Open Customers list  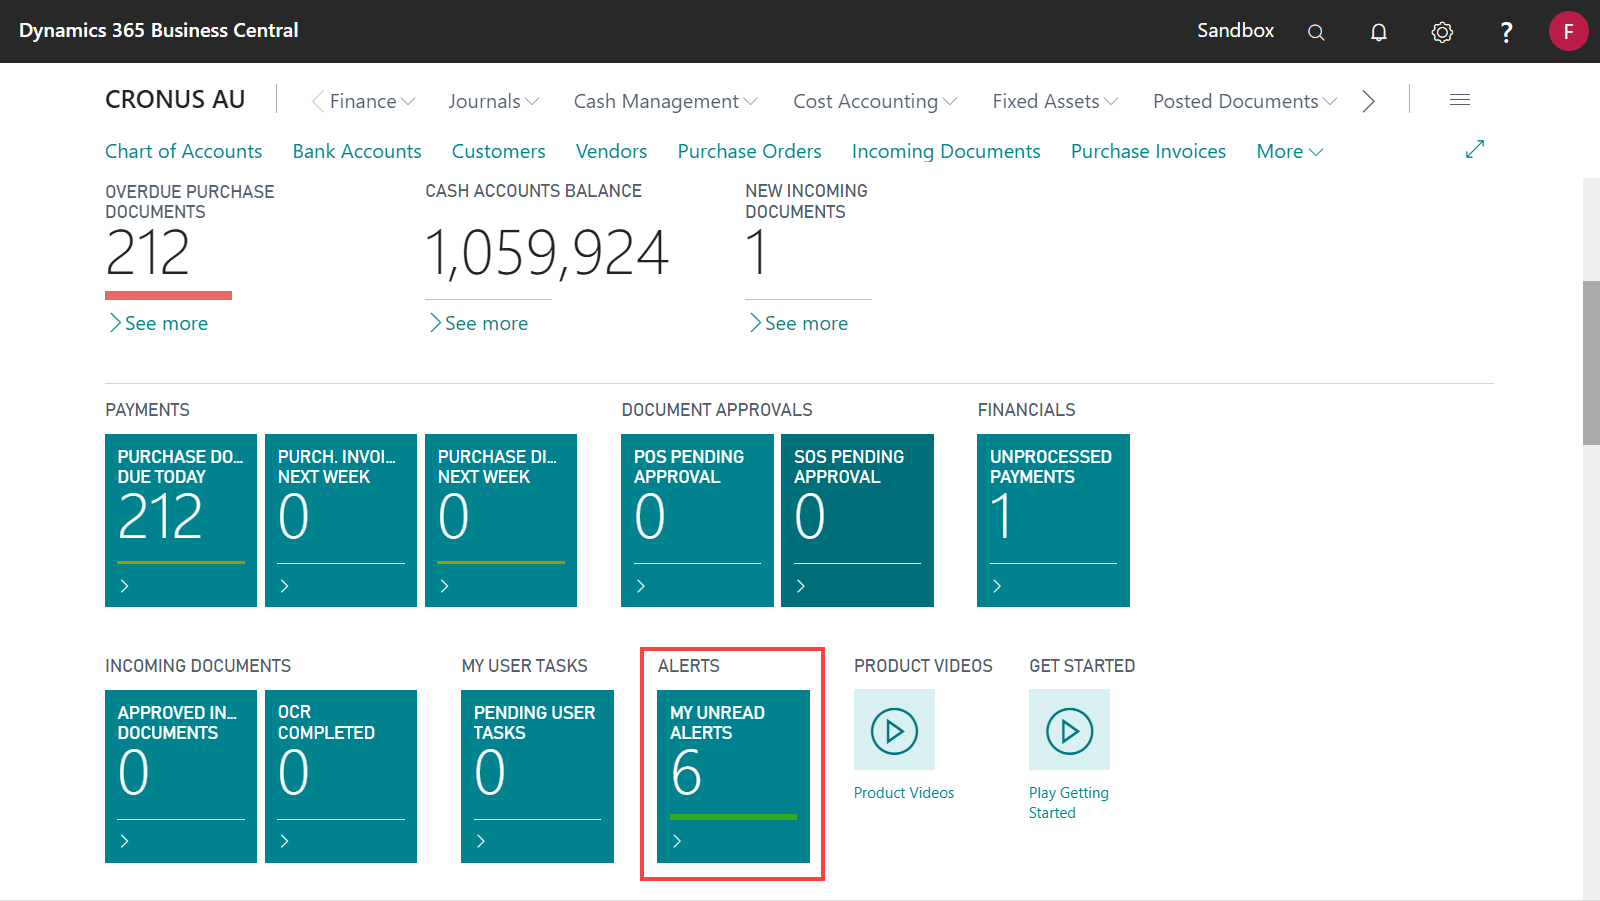click(x=498, y=151)
